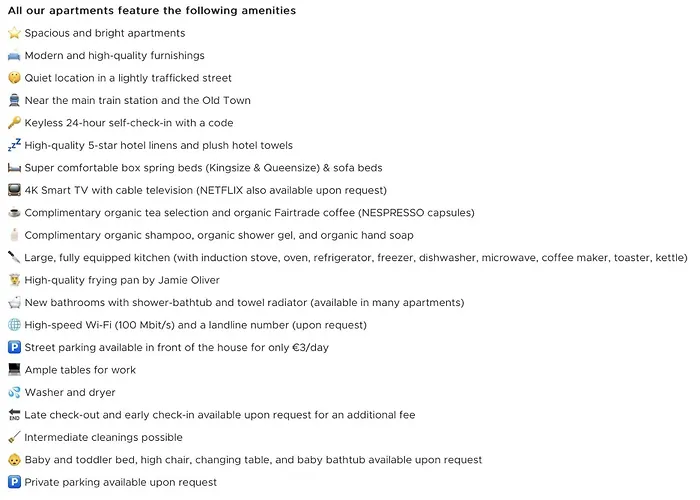Image resolution: width=700 pixels, height=500 pixels.
Task: Click the key icon for keyless self-check-in
Action: pos(14,123)
